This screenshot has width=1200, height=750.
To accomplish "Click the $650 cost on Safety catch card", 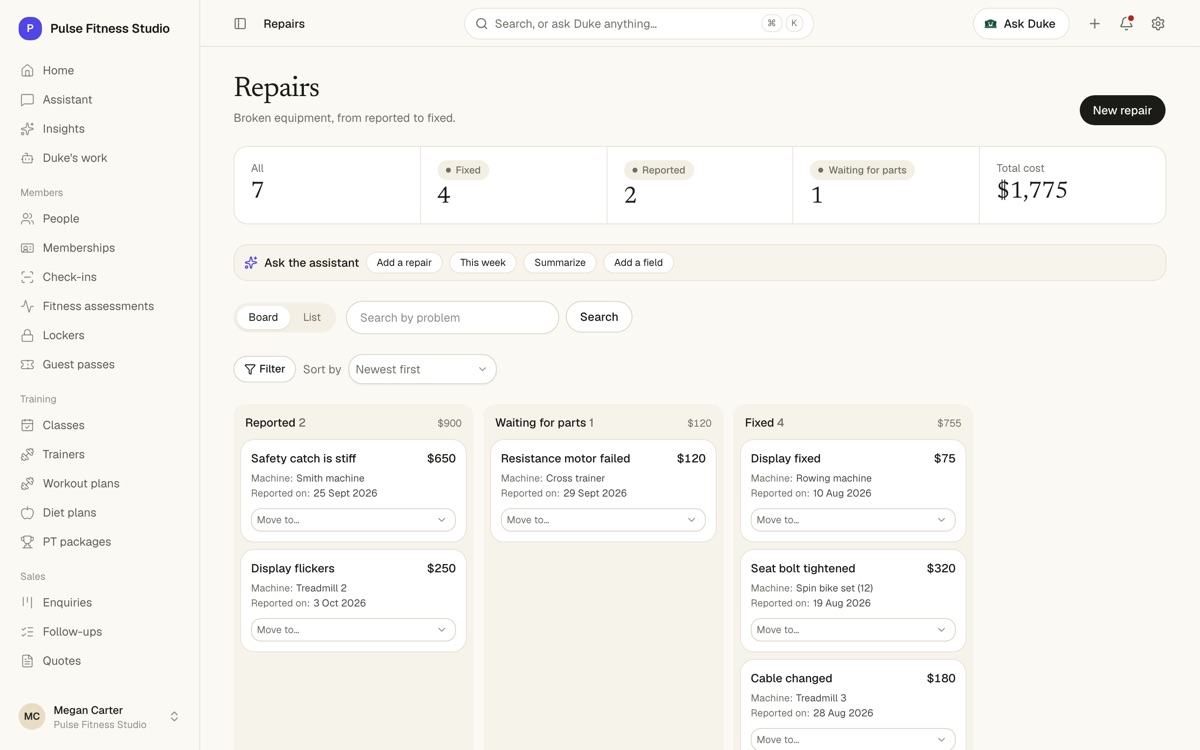I will coord(441,458).
